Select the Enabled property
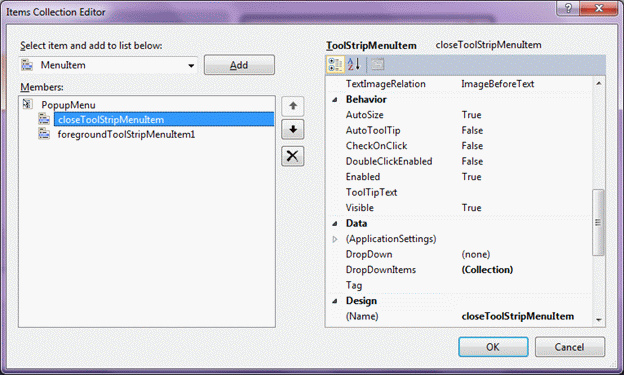Screen dimensions: 624x375 tap(363, 177)
